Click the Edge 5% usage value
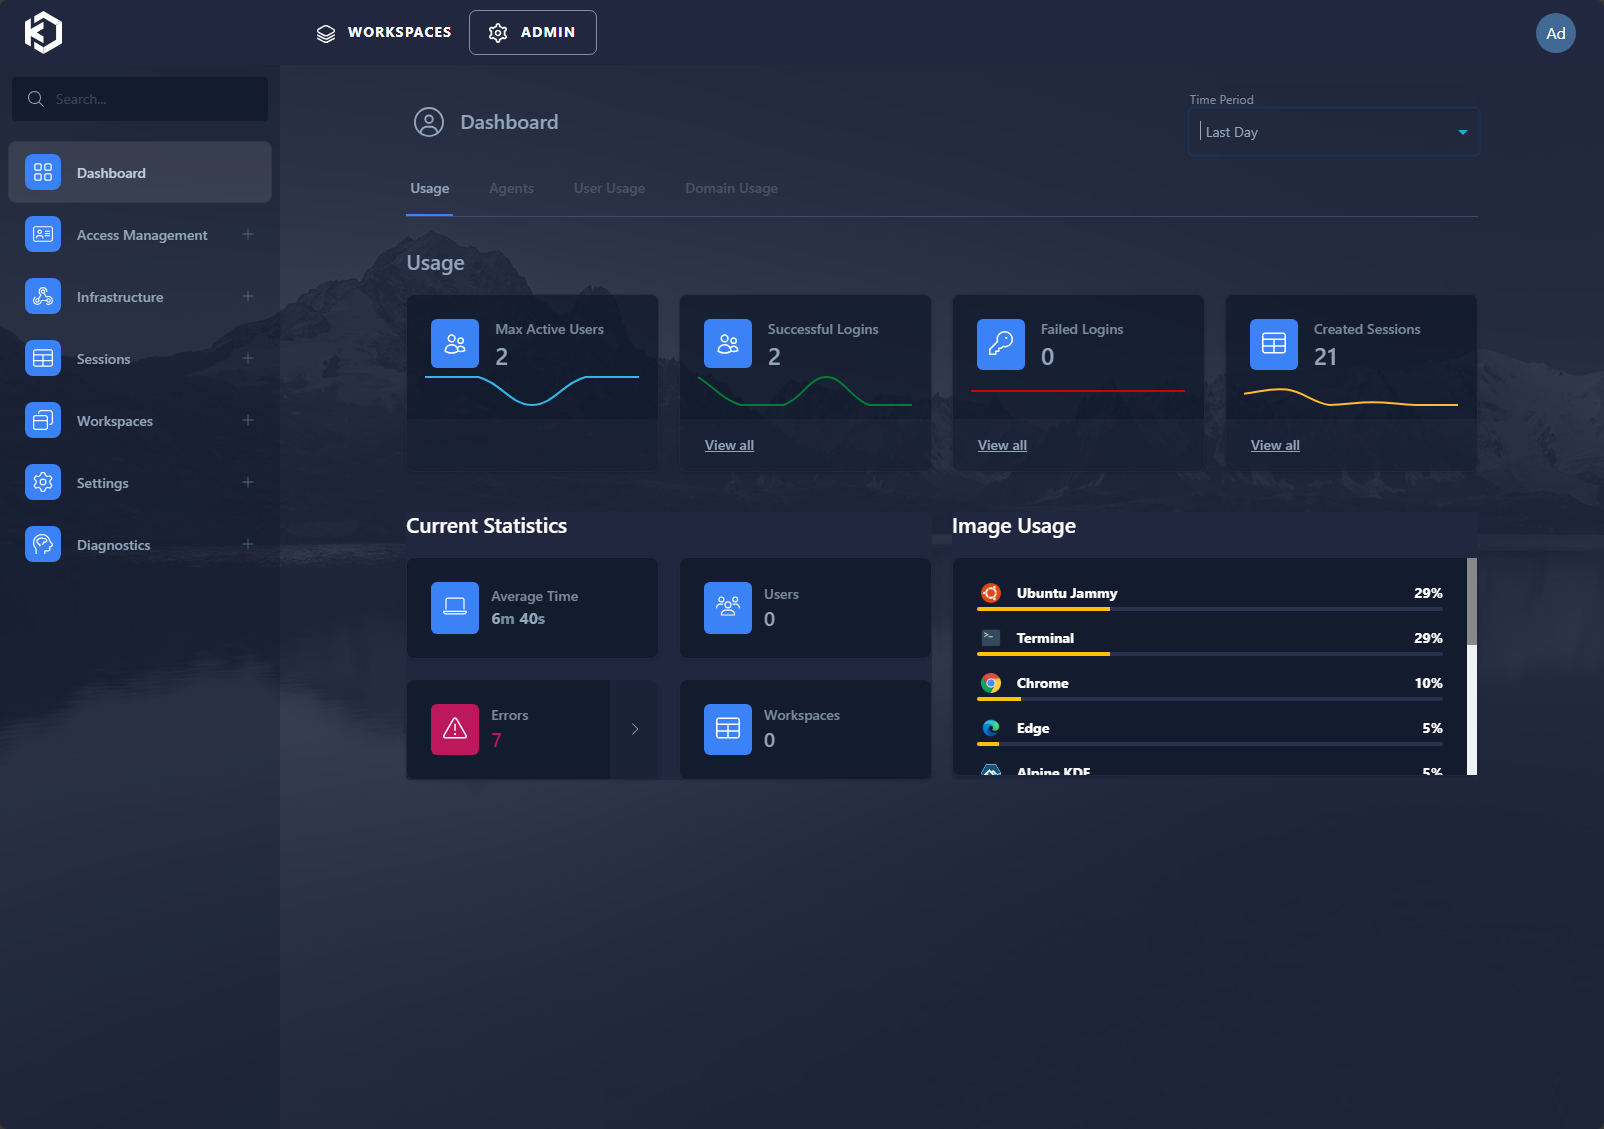 coord(1432,728)
